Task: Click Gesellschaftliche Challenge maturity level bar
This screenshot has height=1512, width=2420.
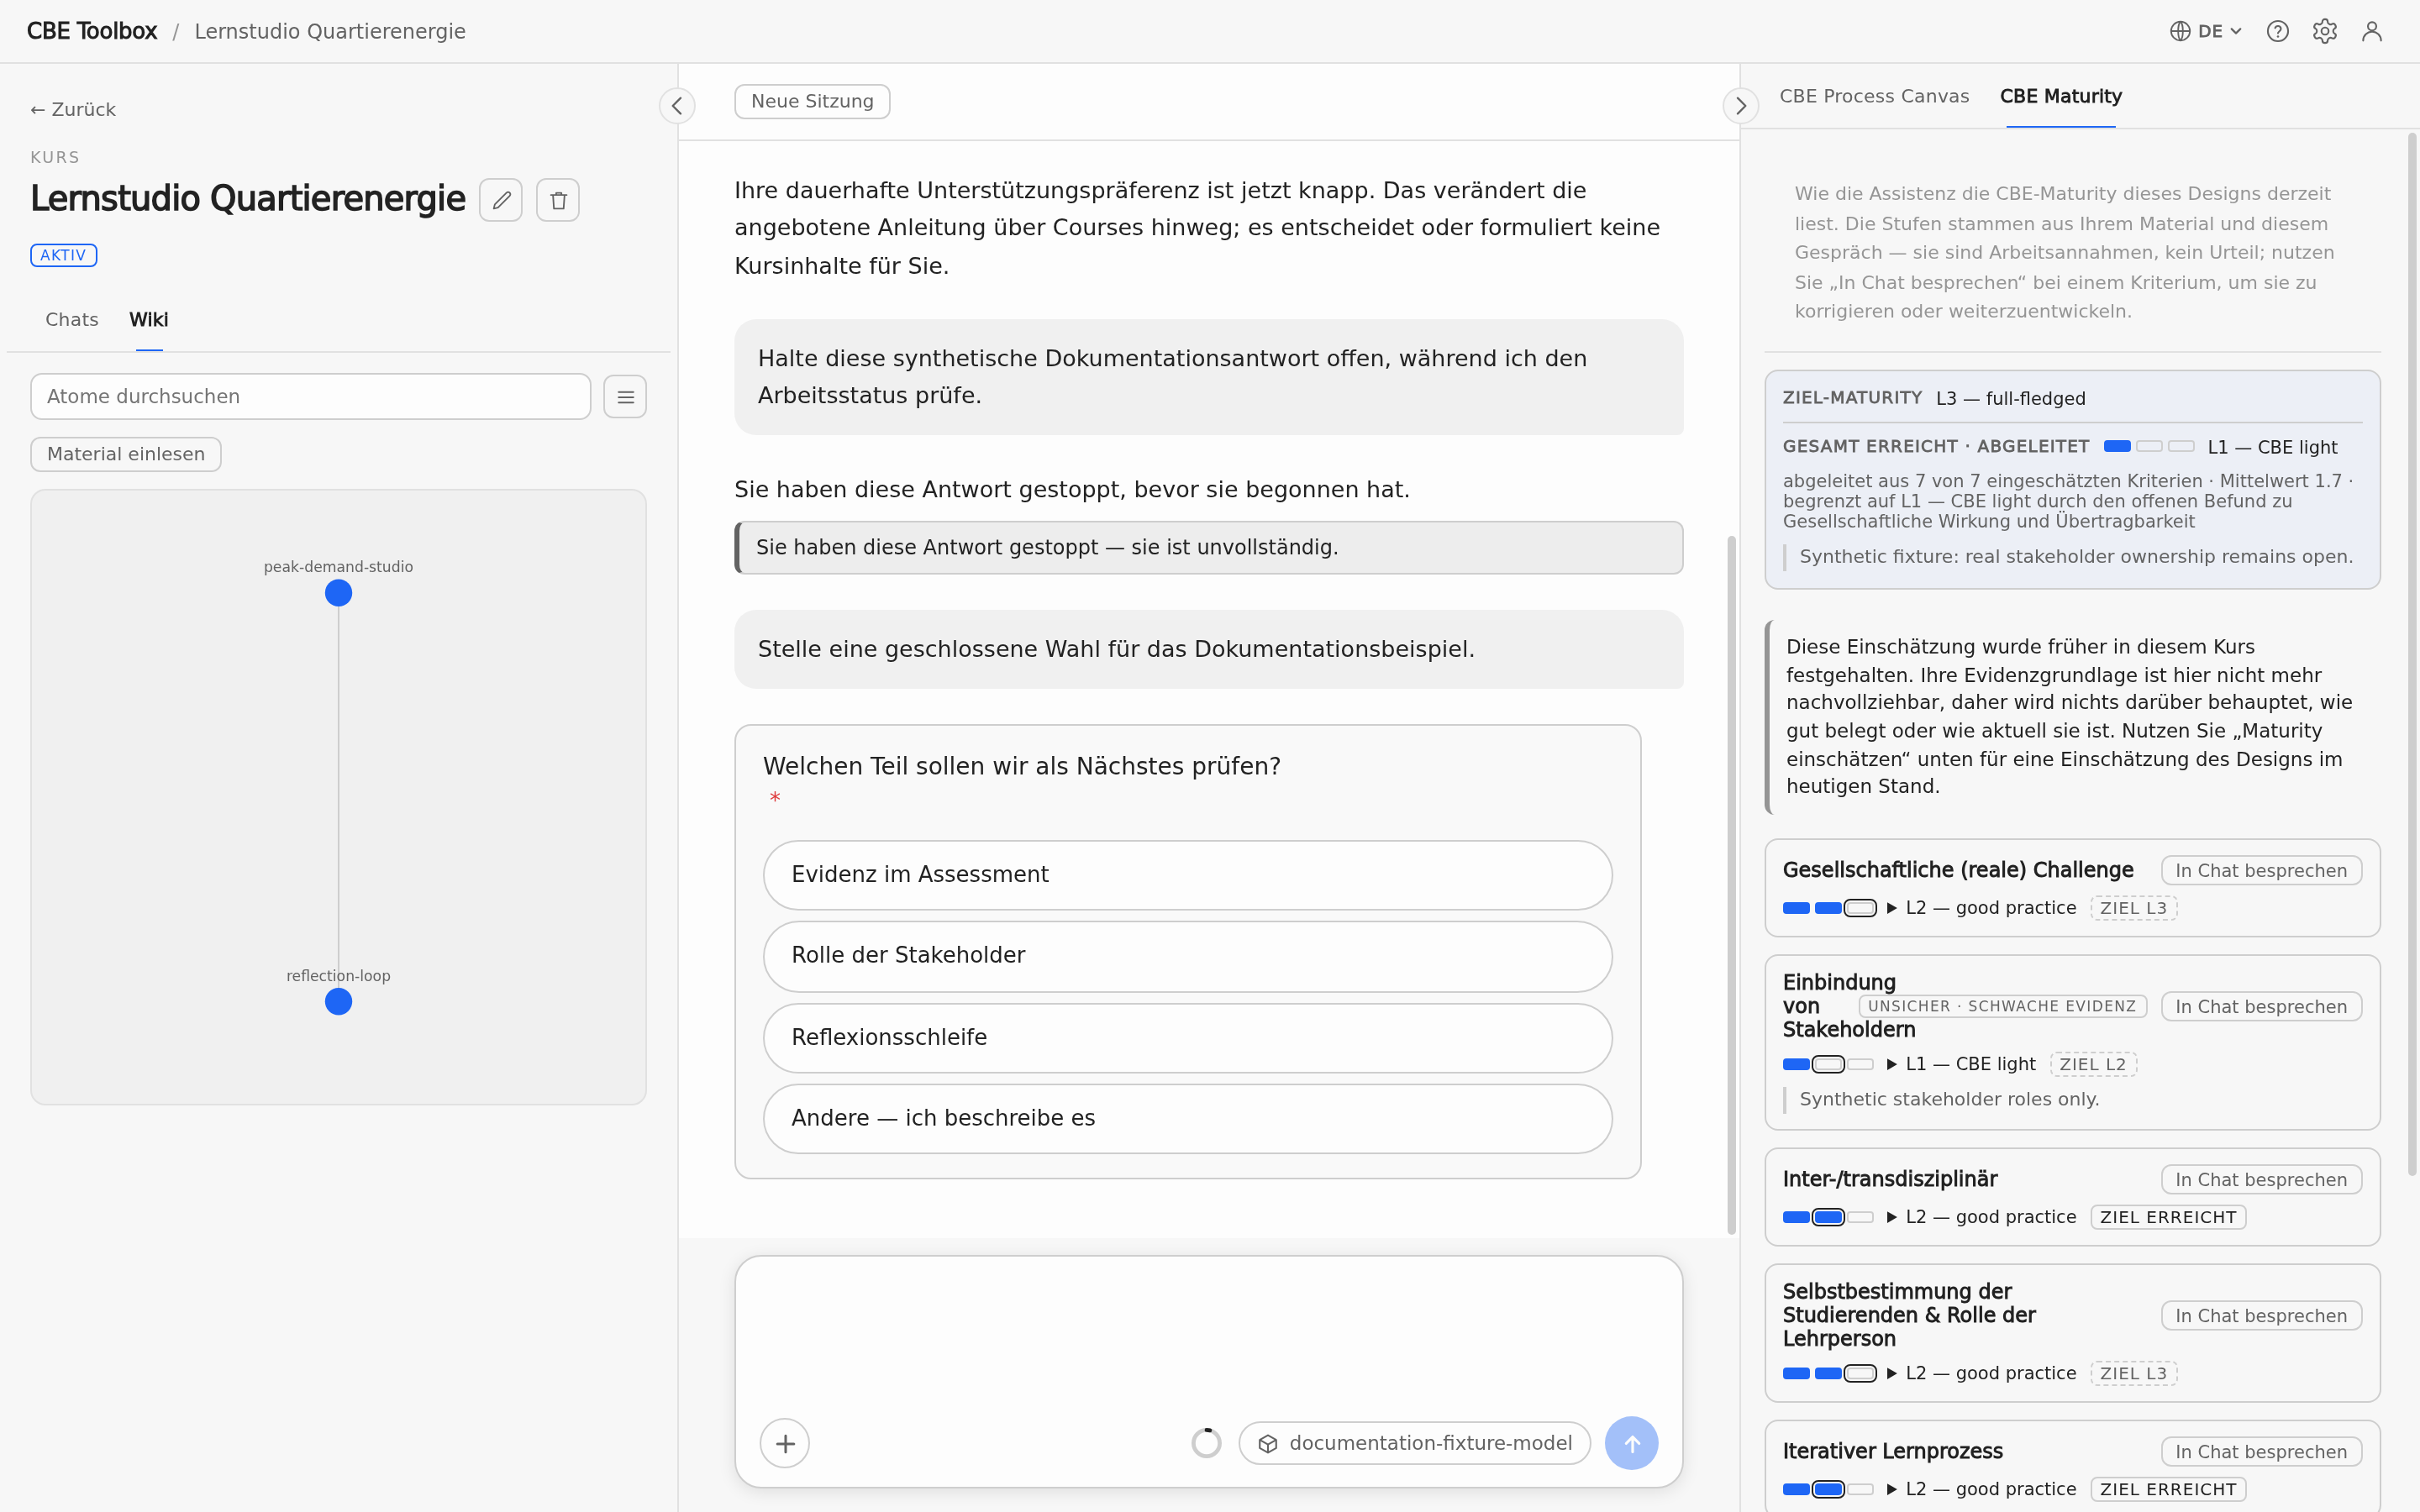Action: pyautogui.click(x=1829, y=908)
